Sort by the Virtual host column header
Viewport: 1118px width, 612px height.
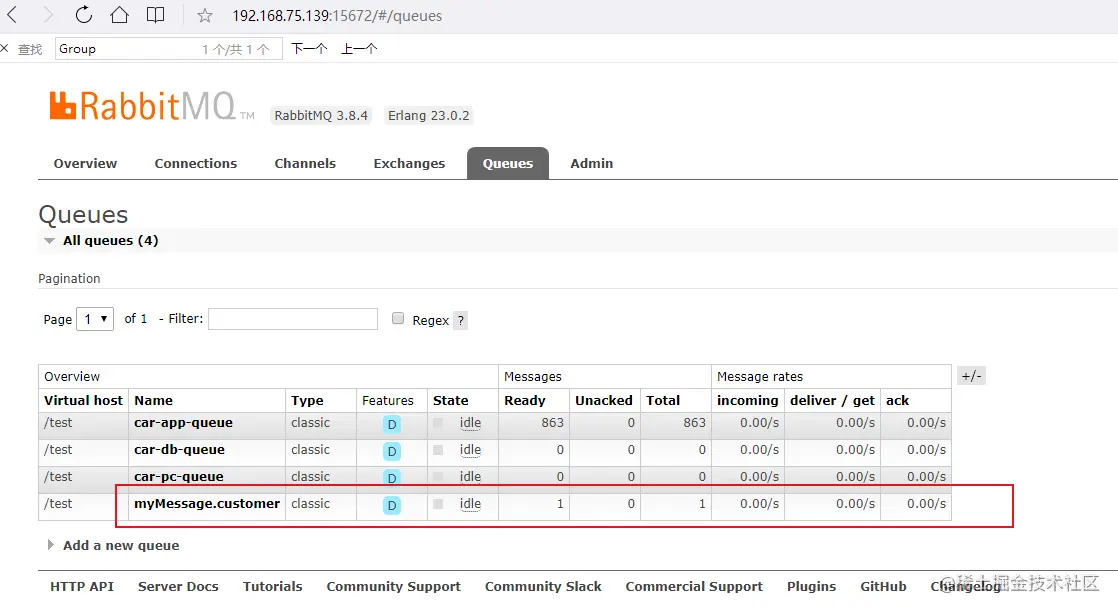point(83,400)
